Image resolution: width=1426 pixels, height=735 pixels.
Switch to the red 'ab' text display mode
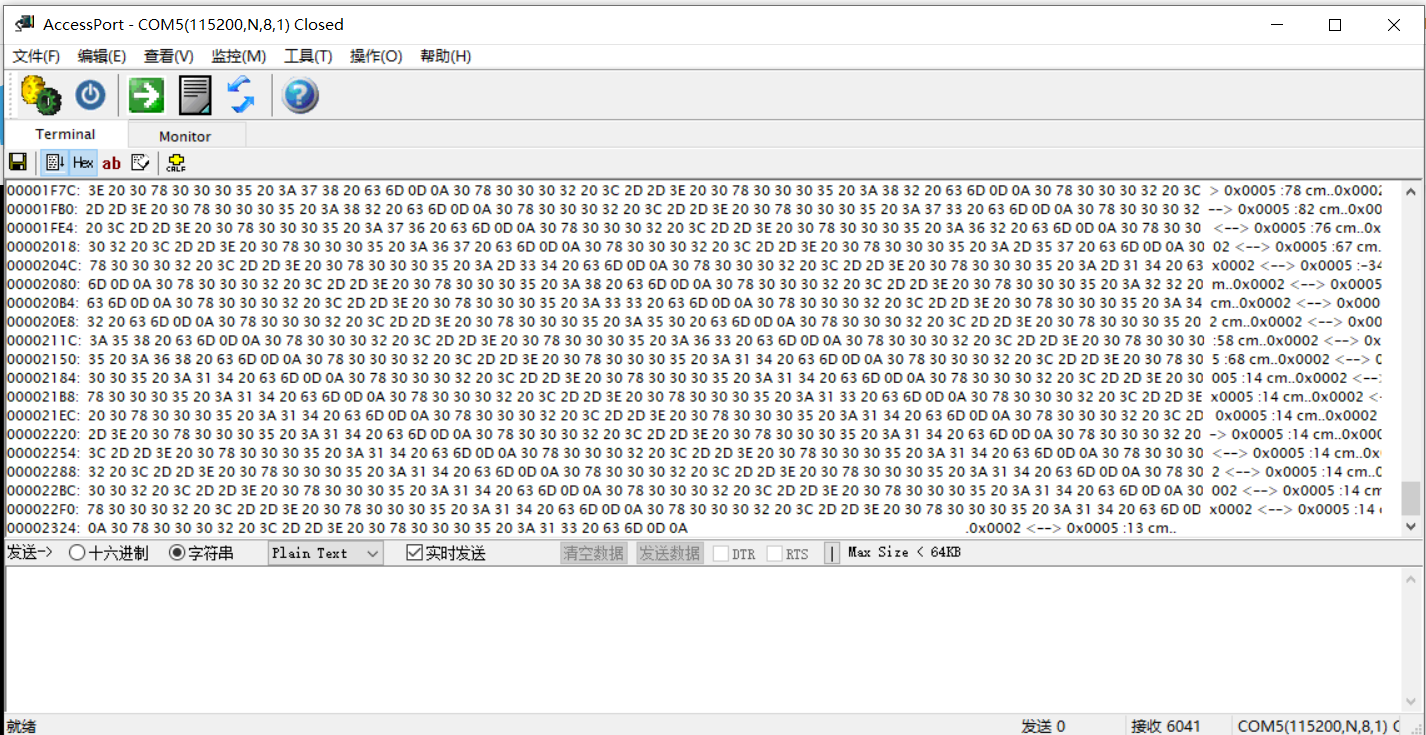pyautogui.click(x=111, y=162)
